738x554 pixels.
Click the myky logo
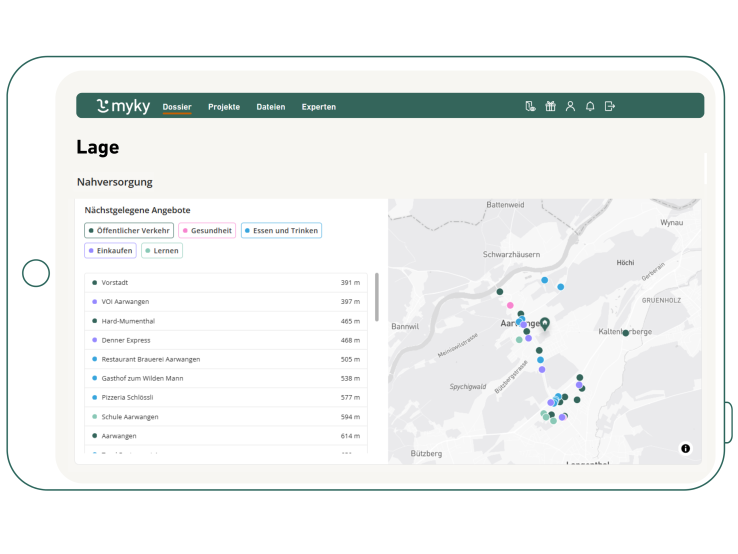123,106
